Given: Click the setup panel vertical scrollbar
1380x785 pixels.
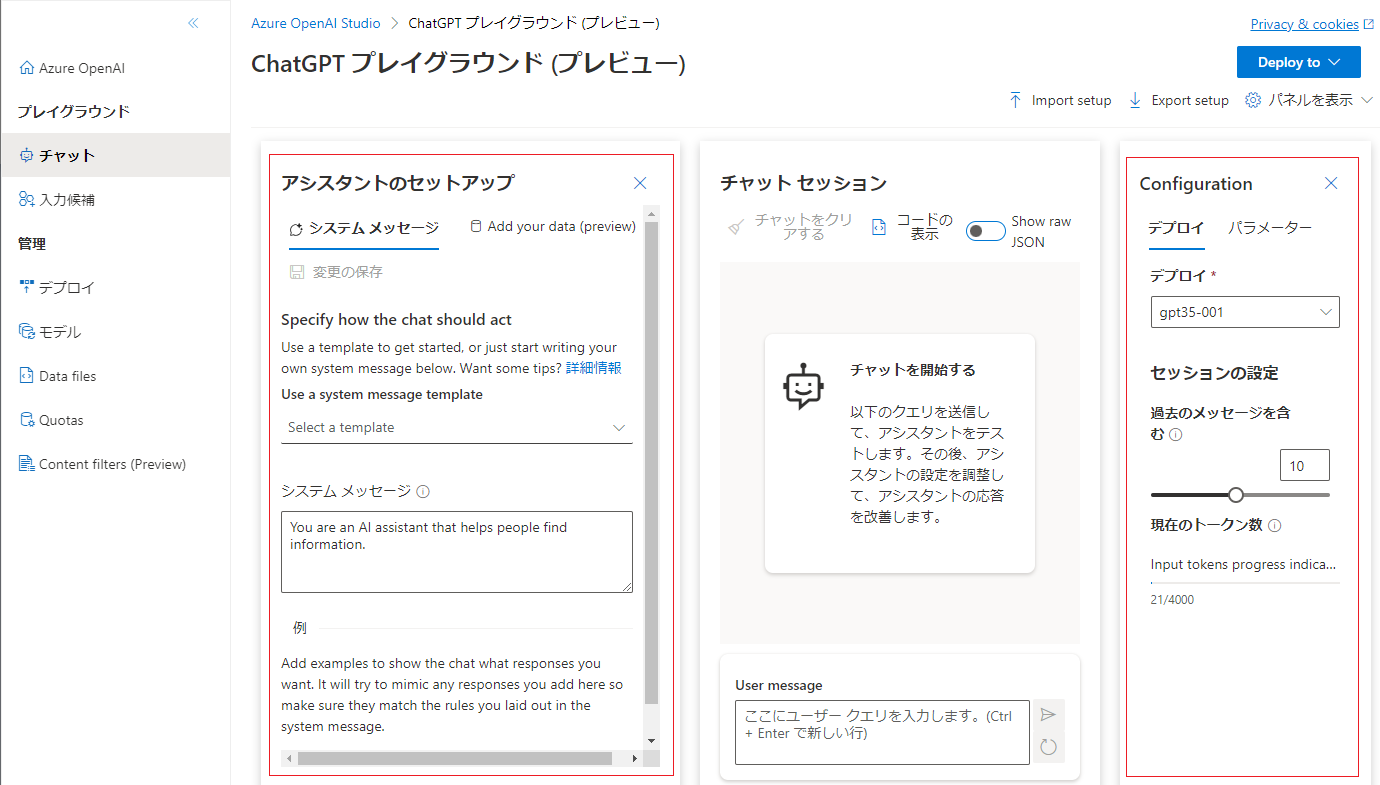Looking at the screenshot, I should pyautogui.click(x=652, y=462).
